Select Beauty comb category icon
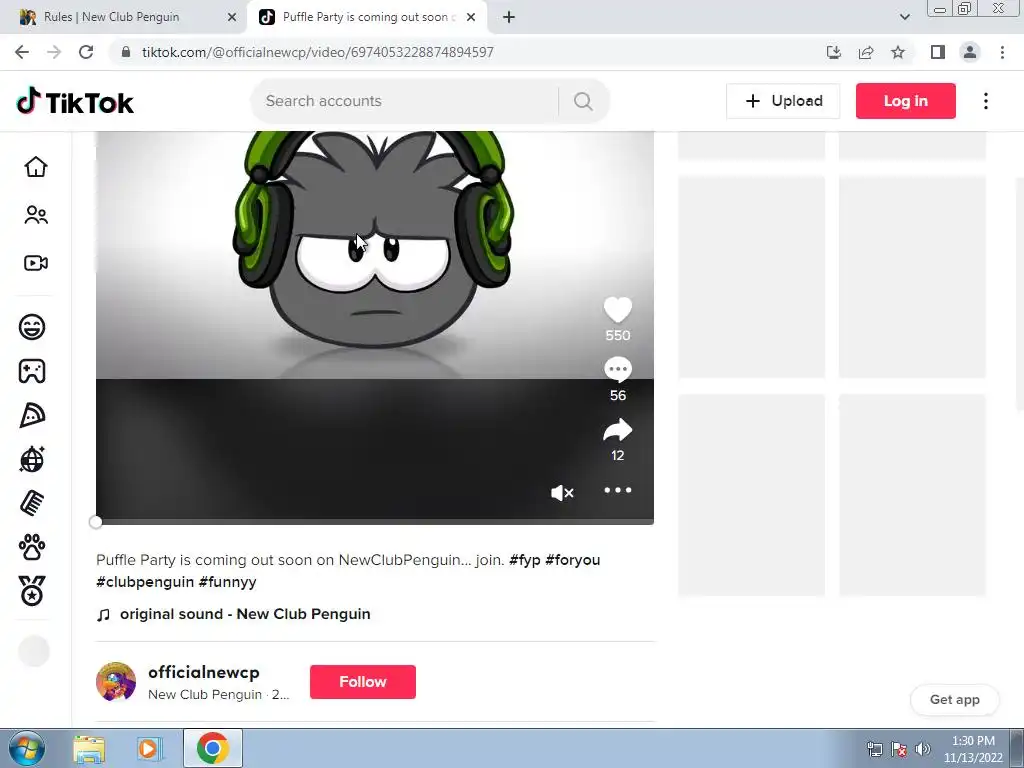The image size is (1024, 768). coord(32,504)
